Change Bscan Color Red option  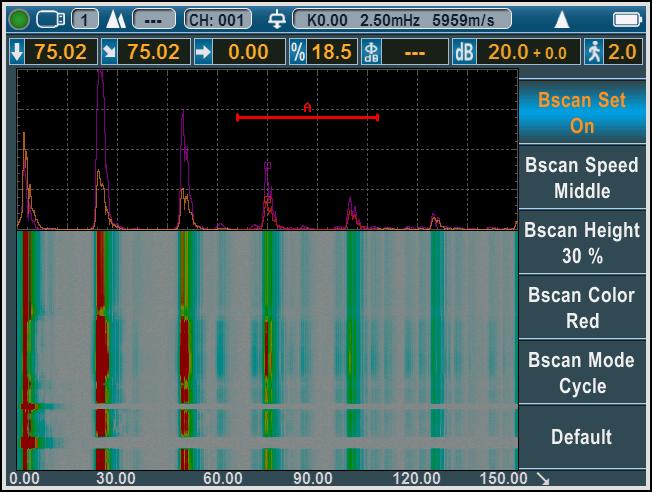tap(582, 308)
